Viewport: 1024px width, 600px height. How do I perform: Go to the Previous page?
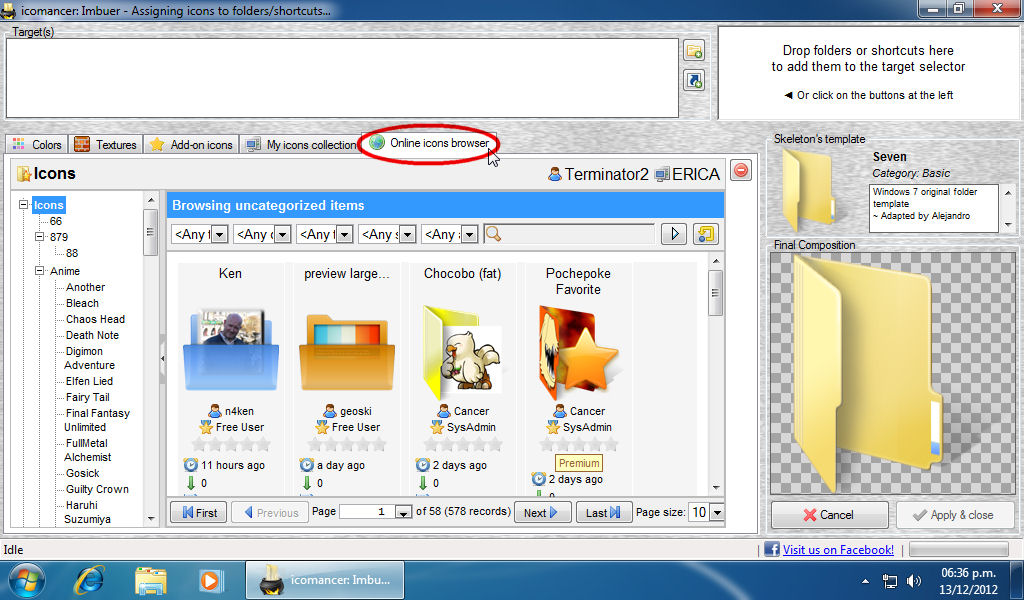(270, 513)
